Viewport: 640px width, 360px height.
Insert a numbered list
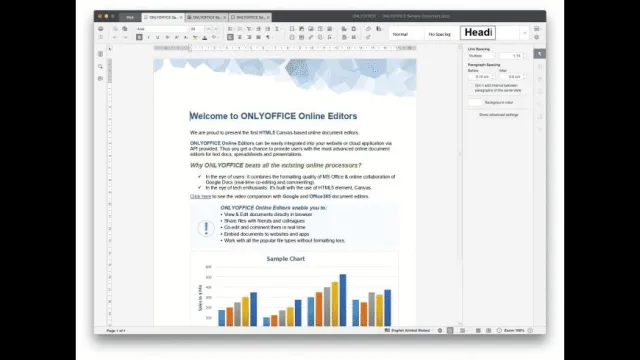coord(240,29)
